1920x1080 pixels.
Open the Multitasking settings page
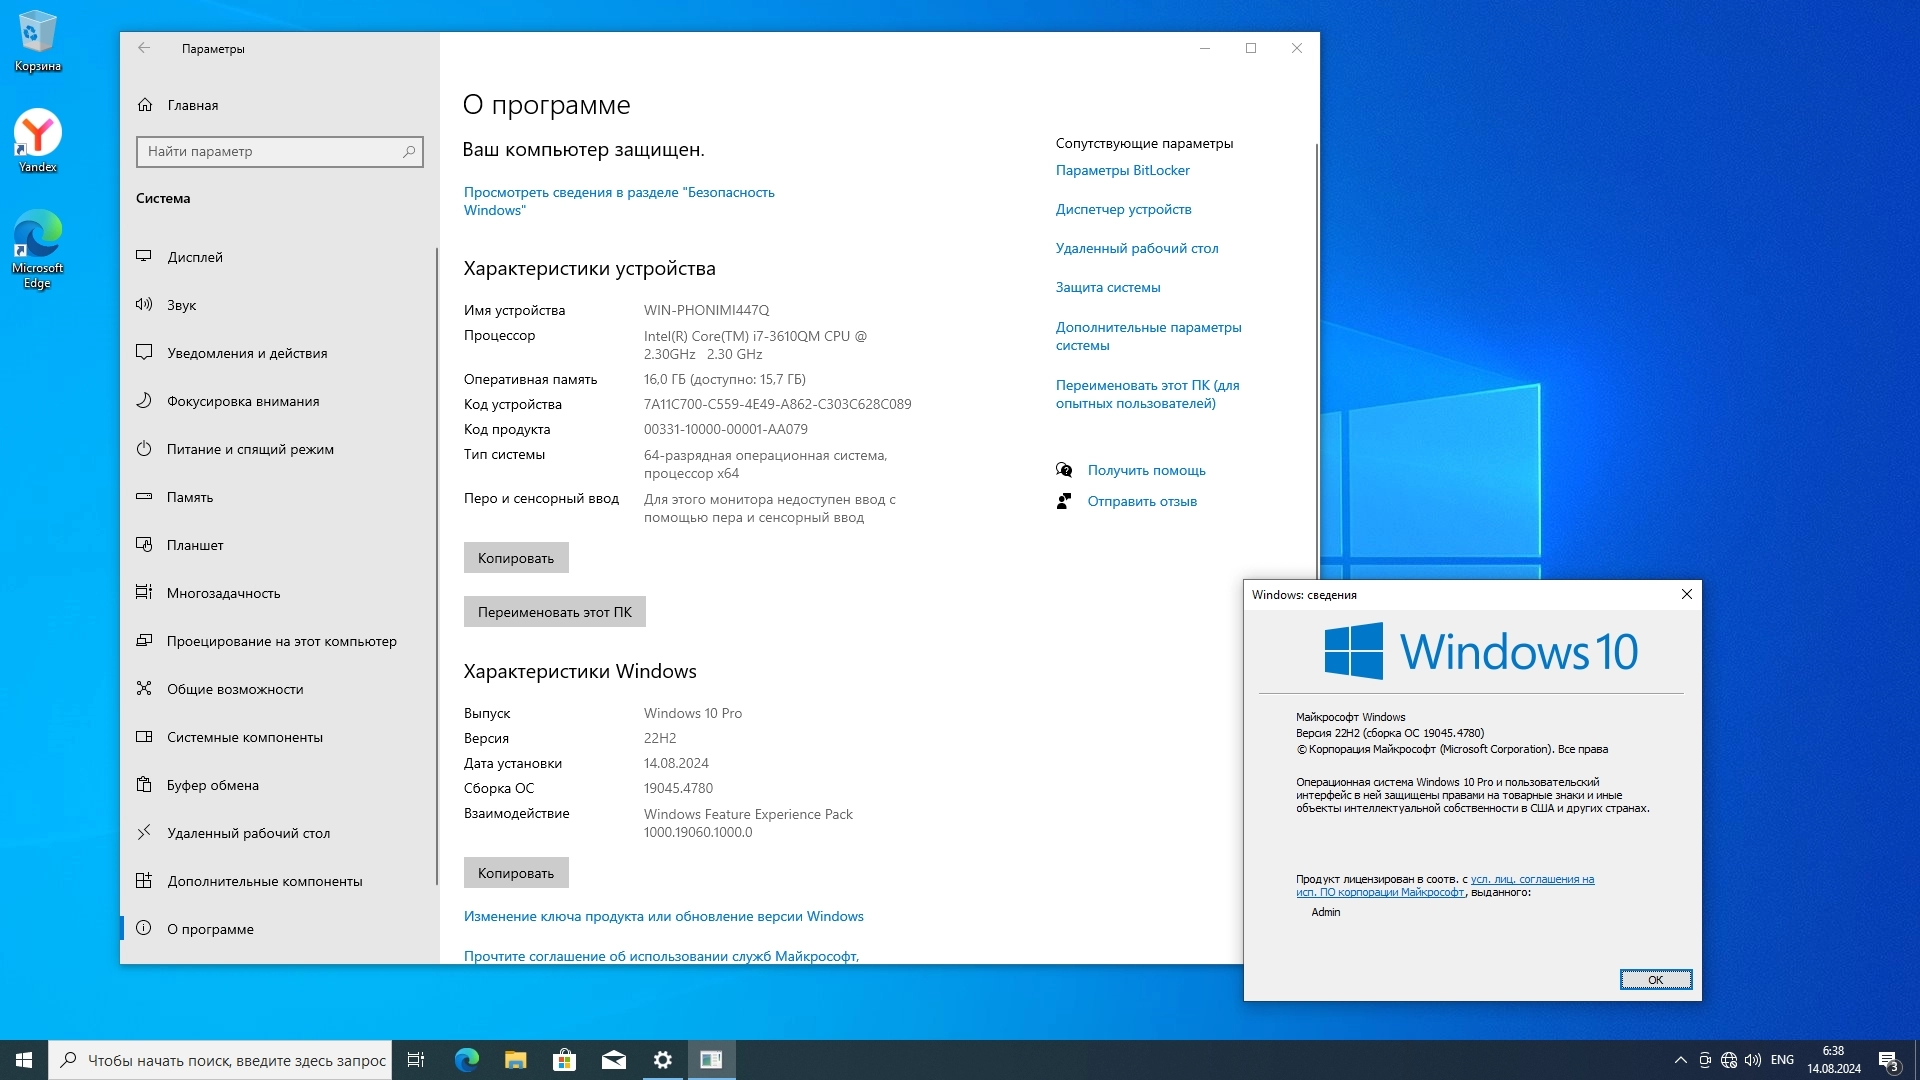223,593
